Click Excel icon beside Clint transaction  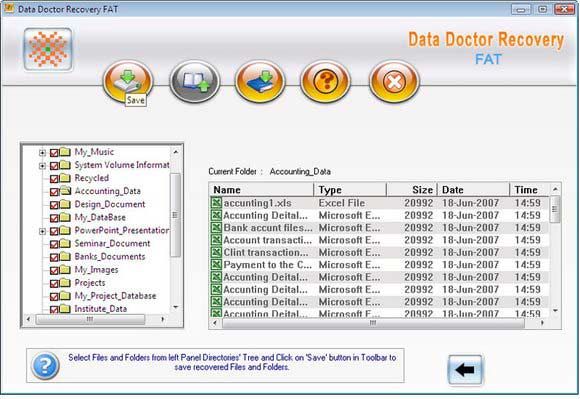[x=216, y=252]
